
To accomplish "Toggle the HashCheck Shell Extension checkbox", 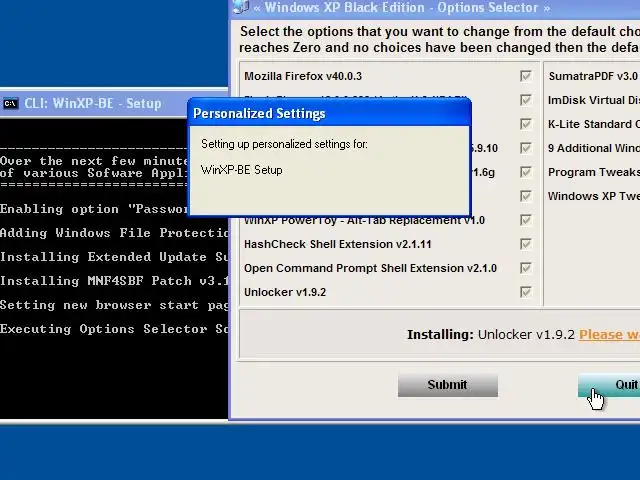I will pyautogui.click(x=526, y=244).
